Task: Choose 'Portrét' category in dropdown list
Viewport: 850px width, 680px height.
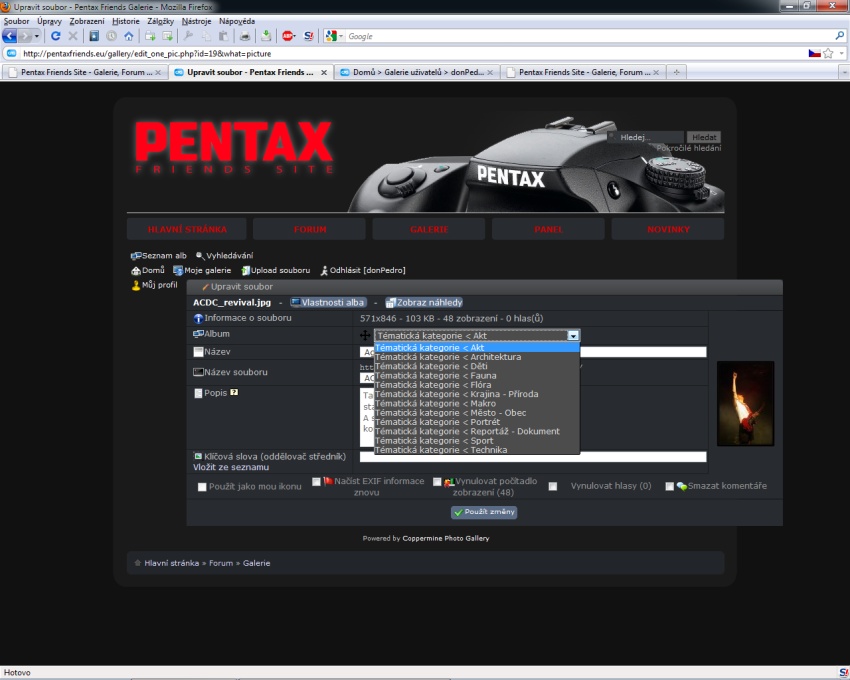Action: click(x=437, y=422)
